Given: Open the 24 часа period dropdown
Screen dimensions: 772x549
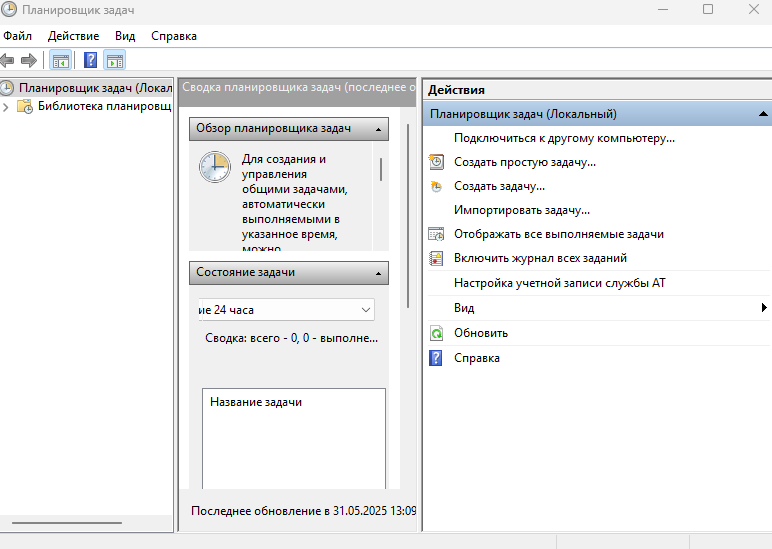Looking at the screenshot, I should 287,310.
